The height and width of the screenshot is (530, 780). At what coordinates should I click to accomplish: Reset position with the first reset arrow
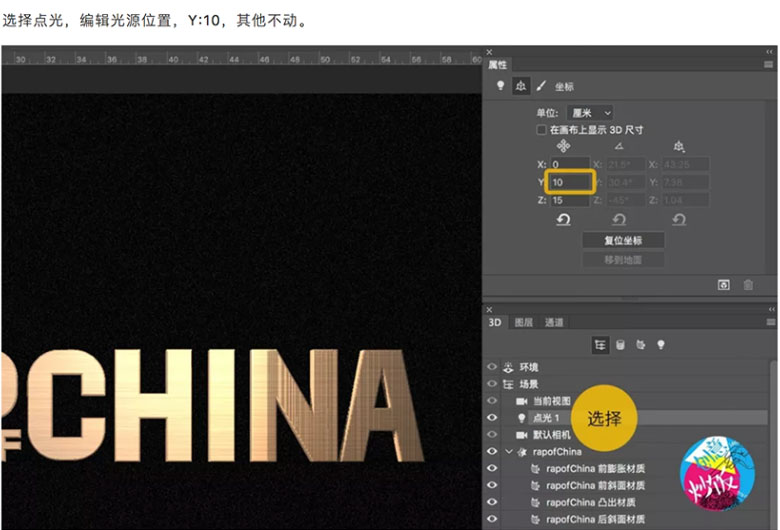[563, 219]
